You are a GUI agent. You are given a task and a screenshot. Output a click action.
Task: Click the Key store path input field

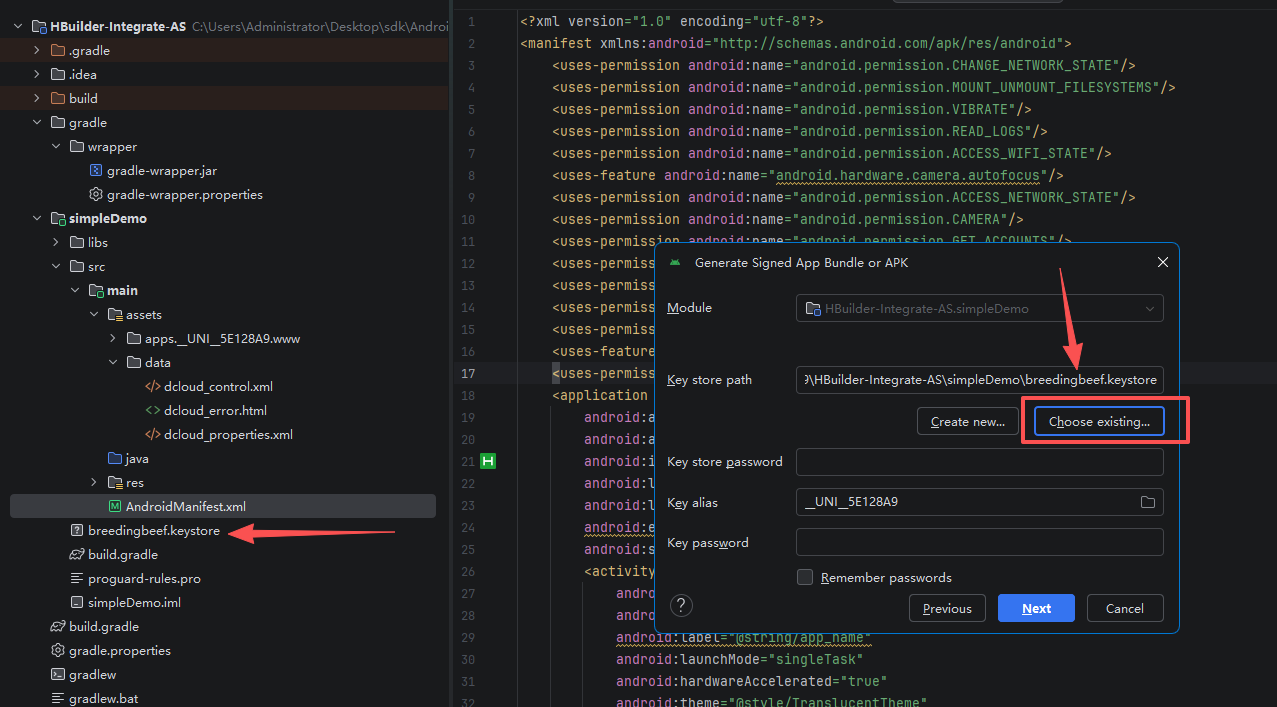980,380
